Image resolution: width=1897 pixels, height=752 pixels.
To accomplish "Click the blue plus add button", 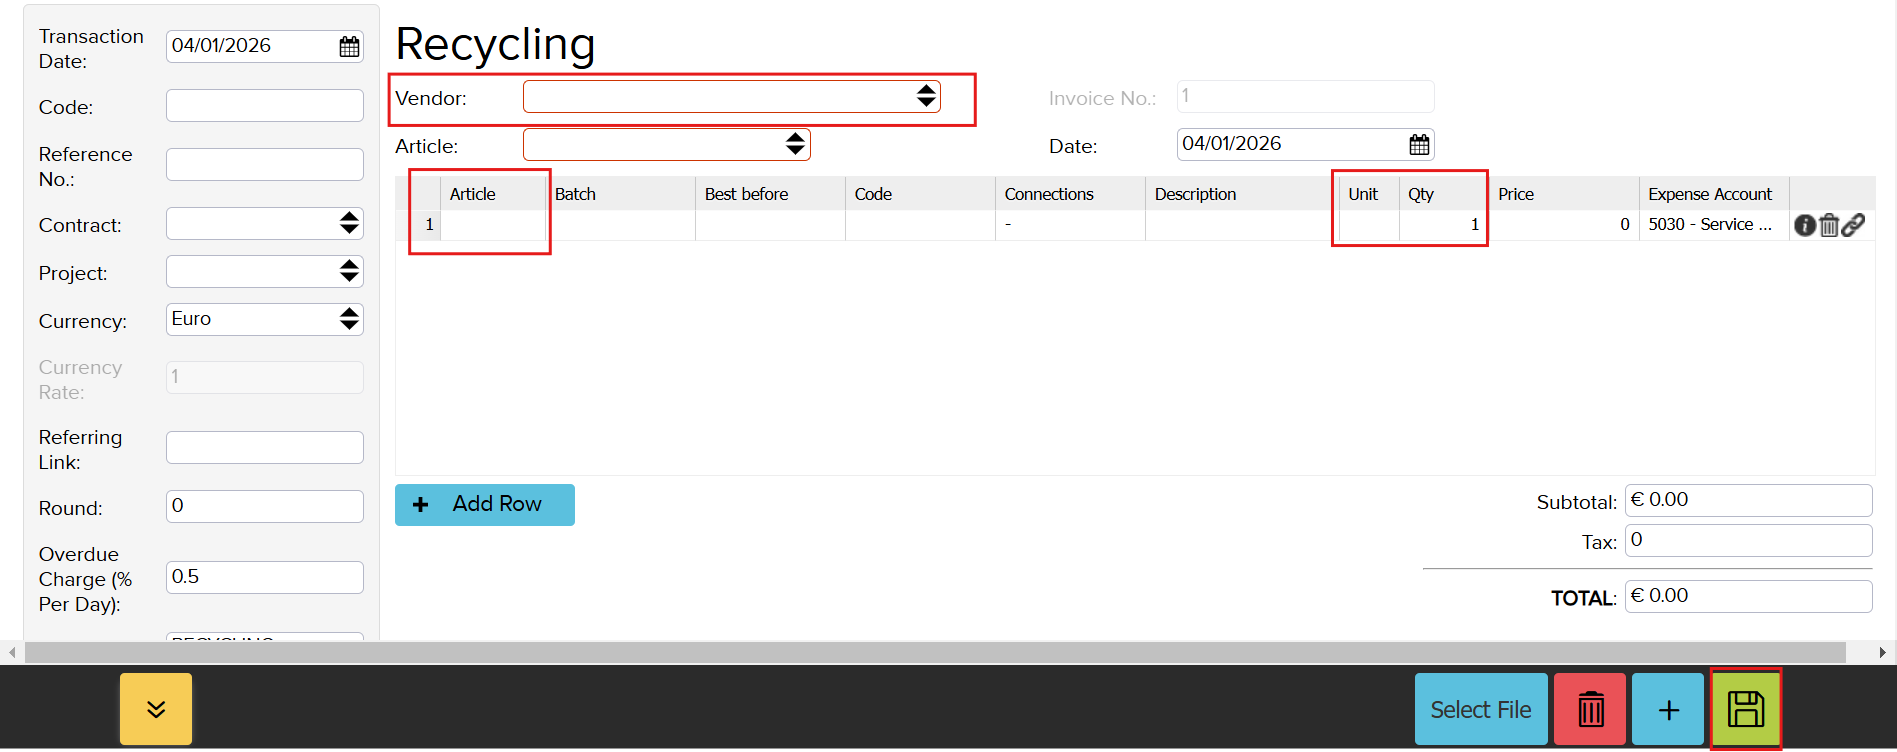I will click(1667, 709).
